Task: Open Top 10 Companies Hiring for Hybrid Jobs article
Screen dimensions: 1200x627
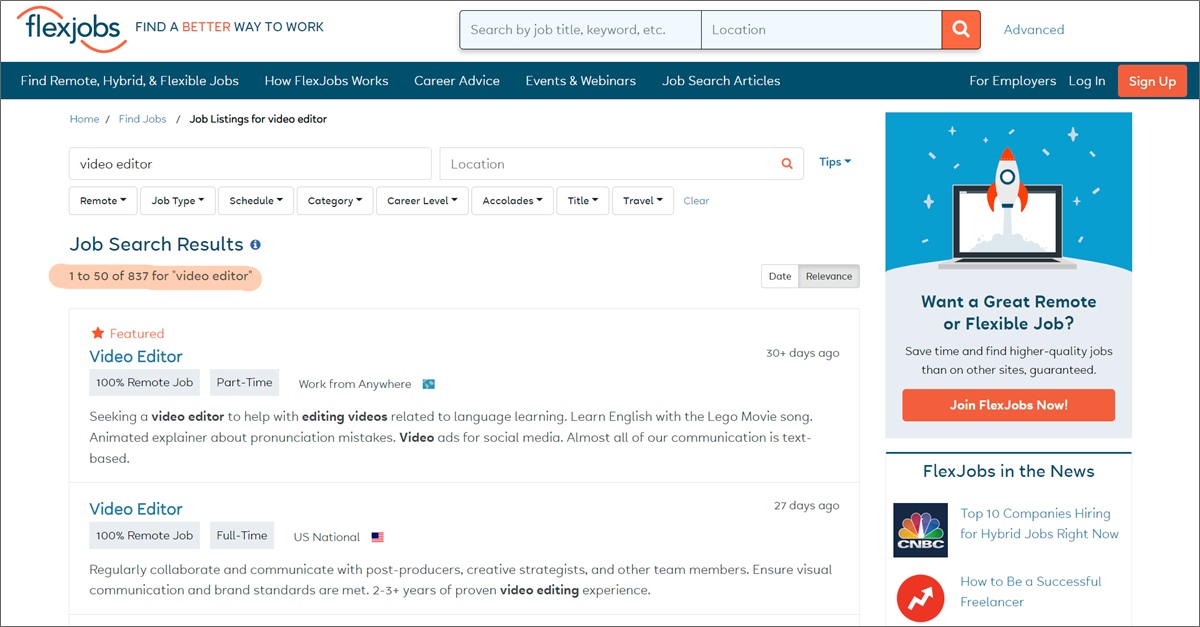Action: (x=1039, y=524)
